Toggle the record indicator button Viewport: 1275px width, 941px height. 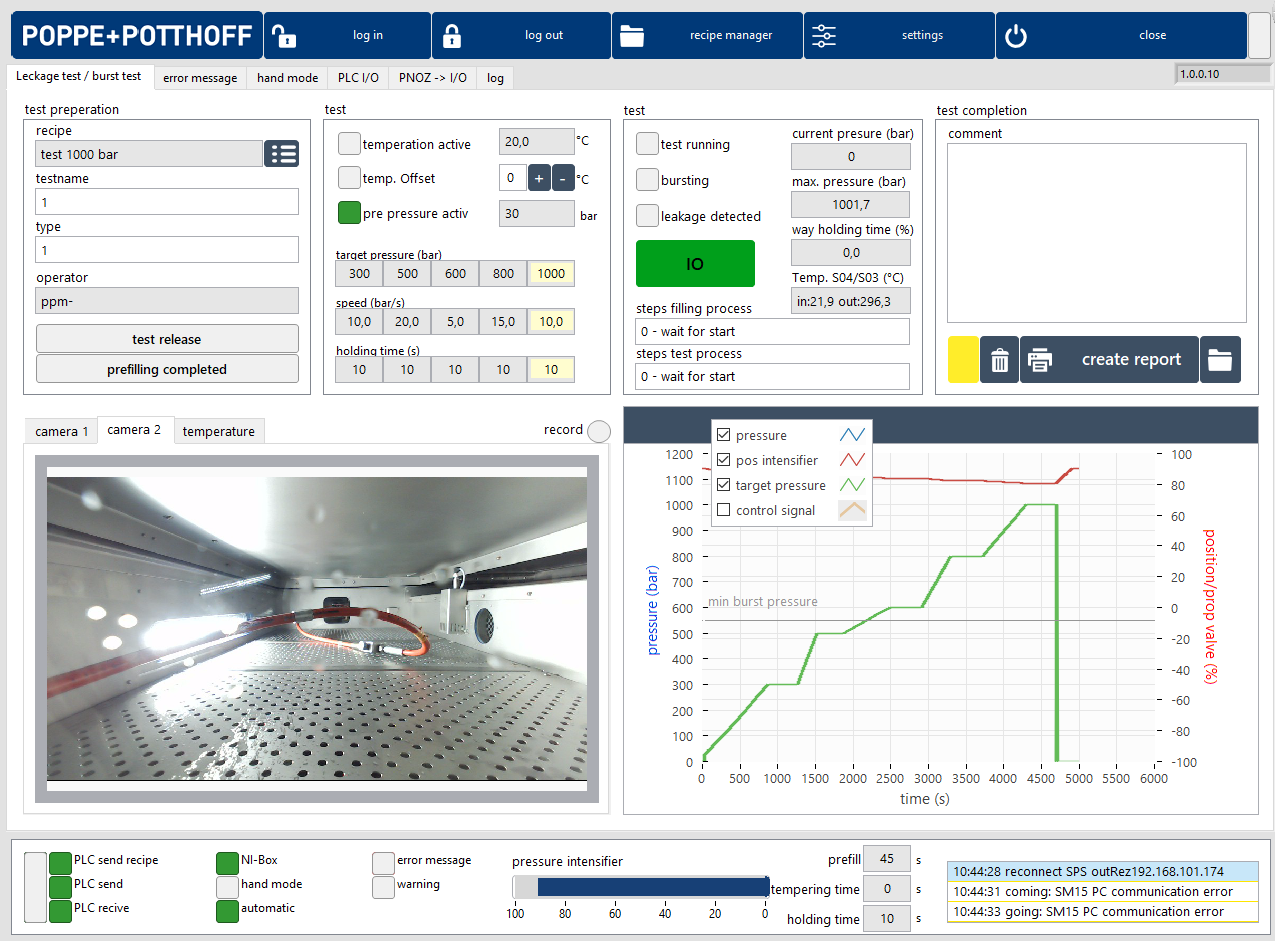pos(598,431)
